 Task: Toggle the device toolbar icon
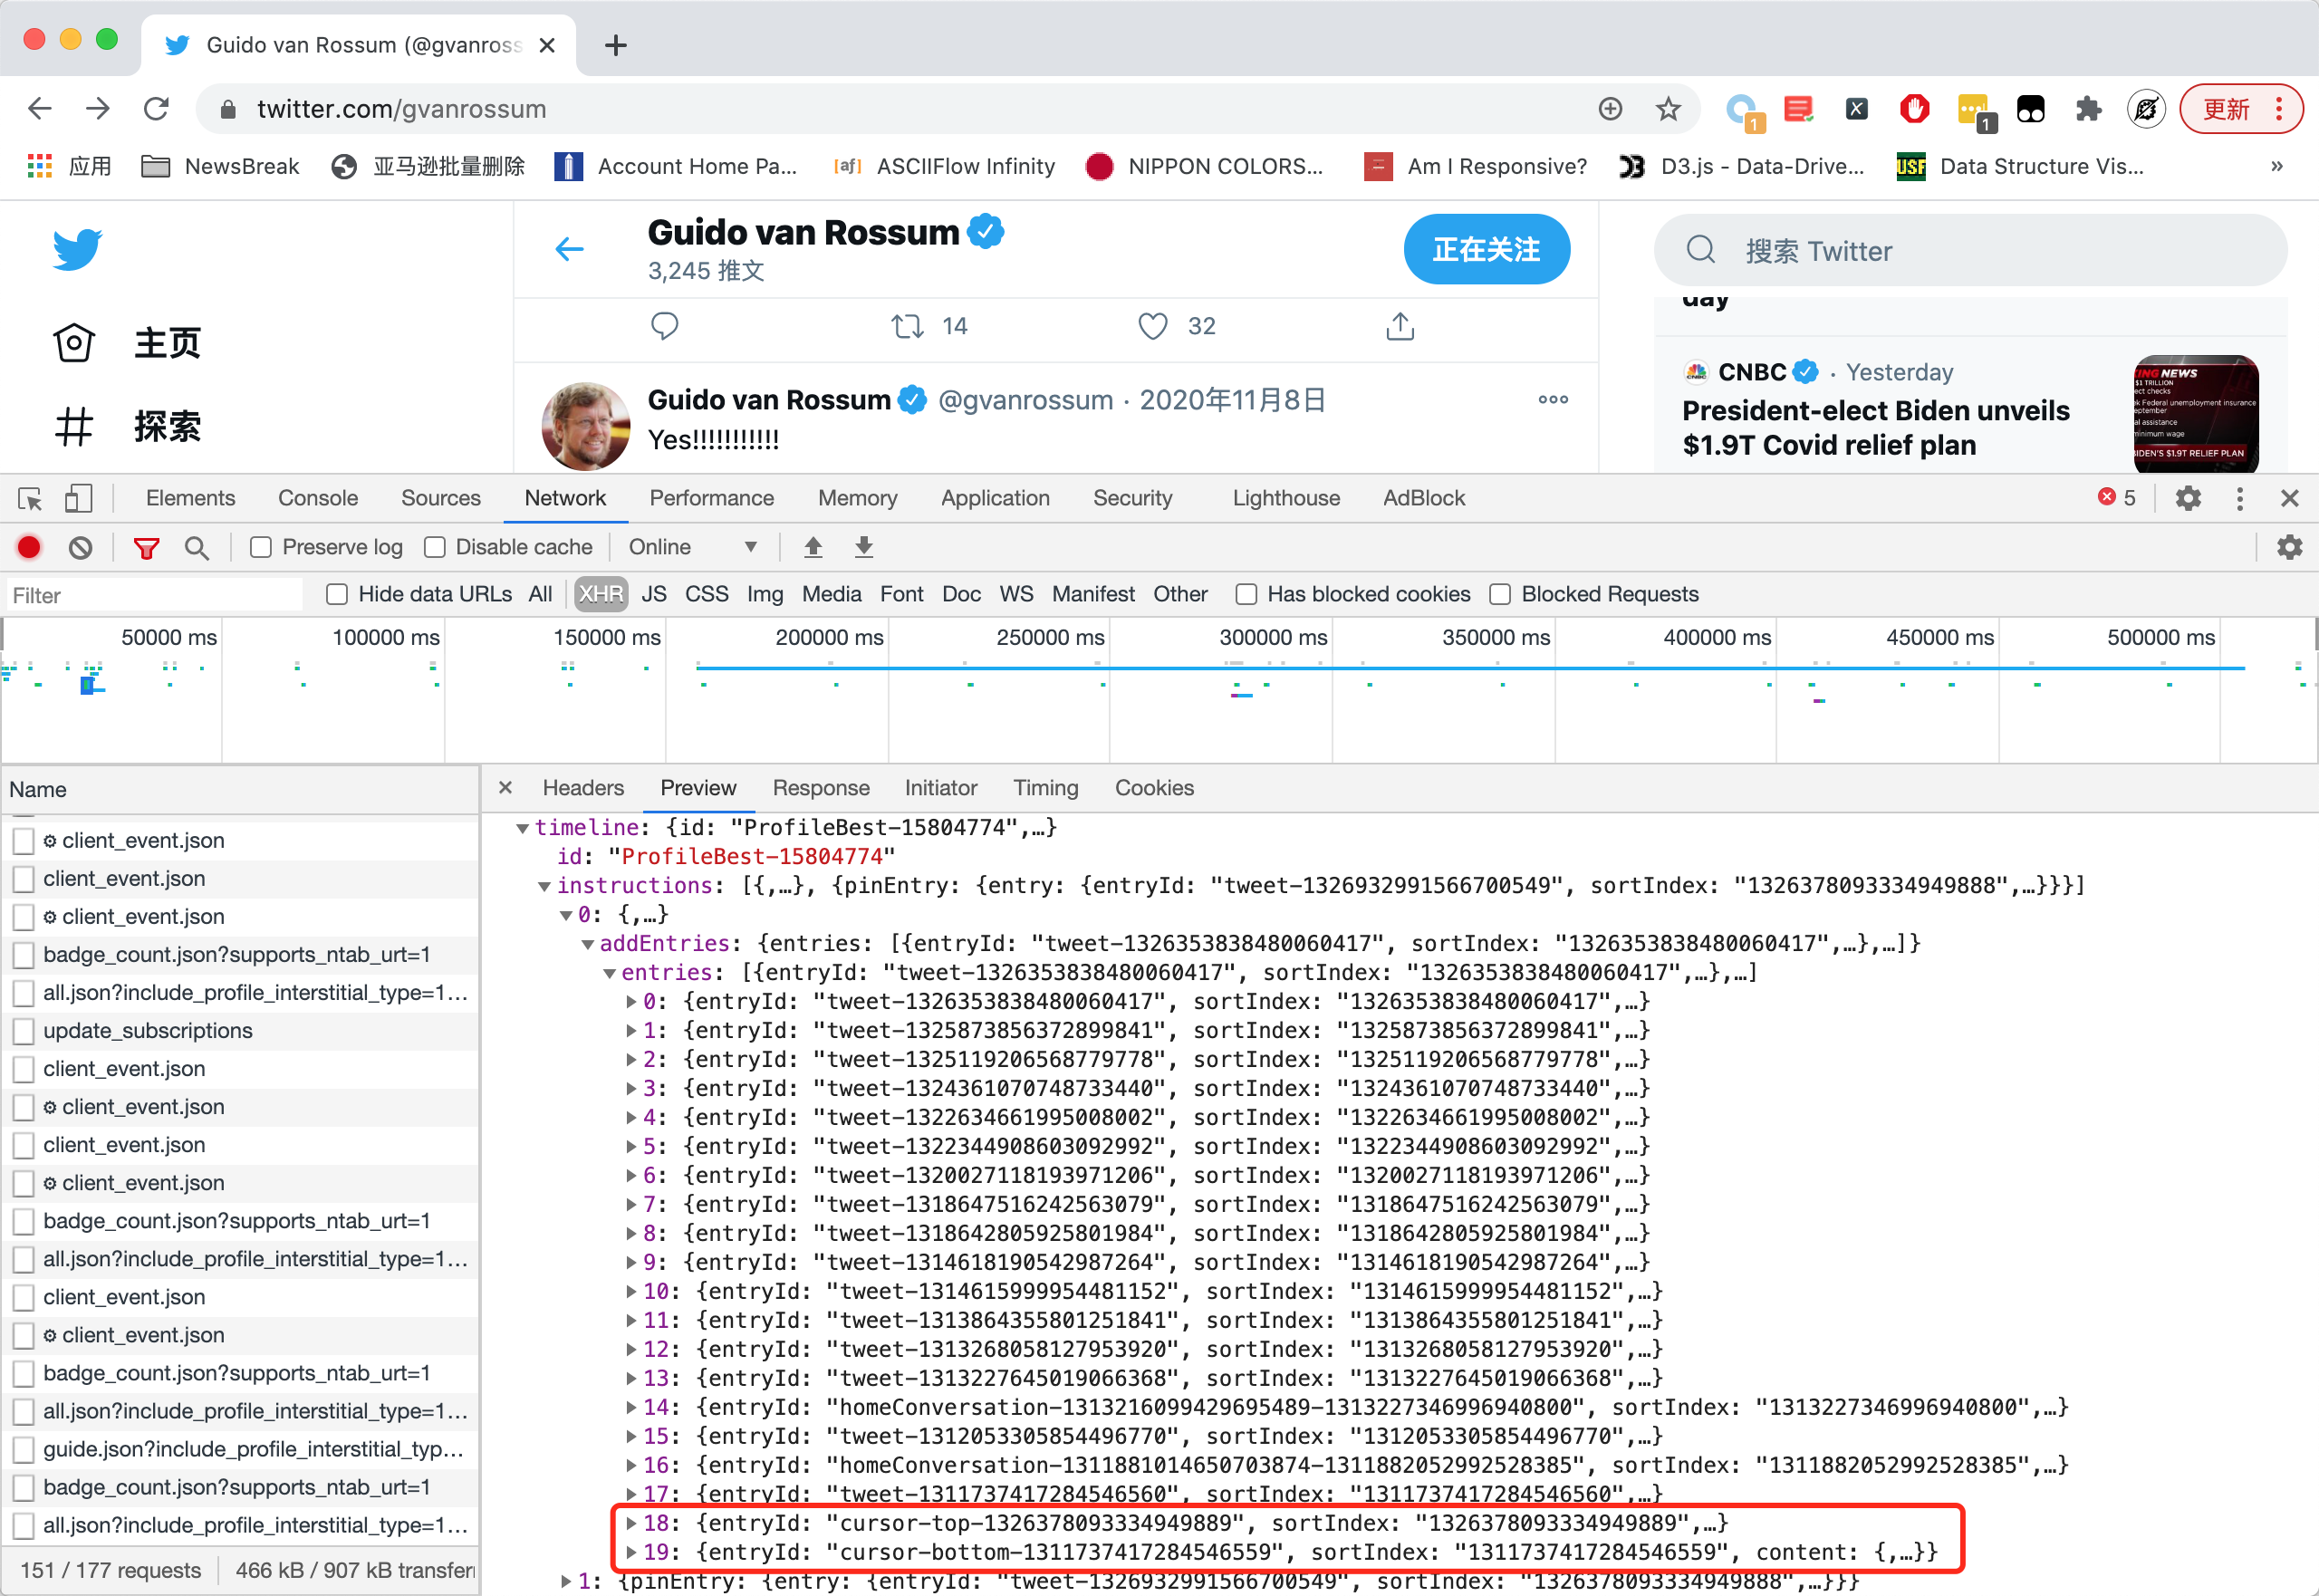(78, 498)
